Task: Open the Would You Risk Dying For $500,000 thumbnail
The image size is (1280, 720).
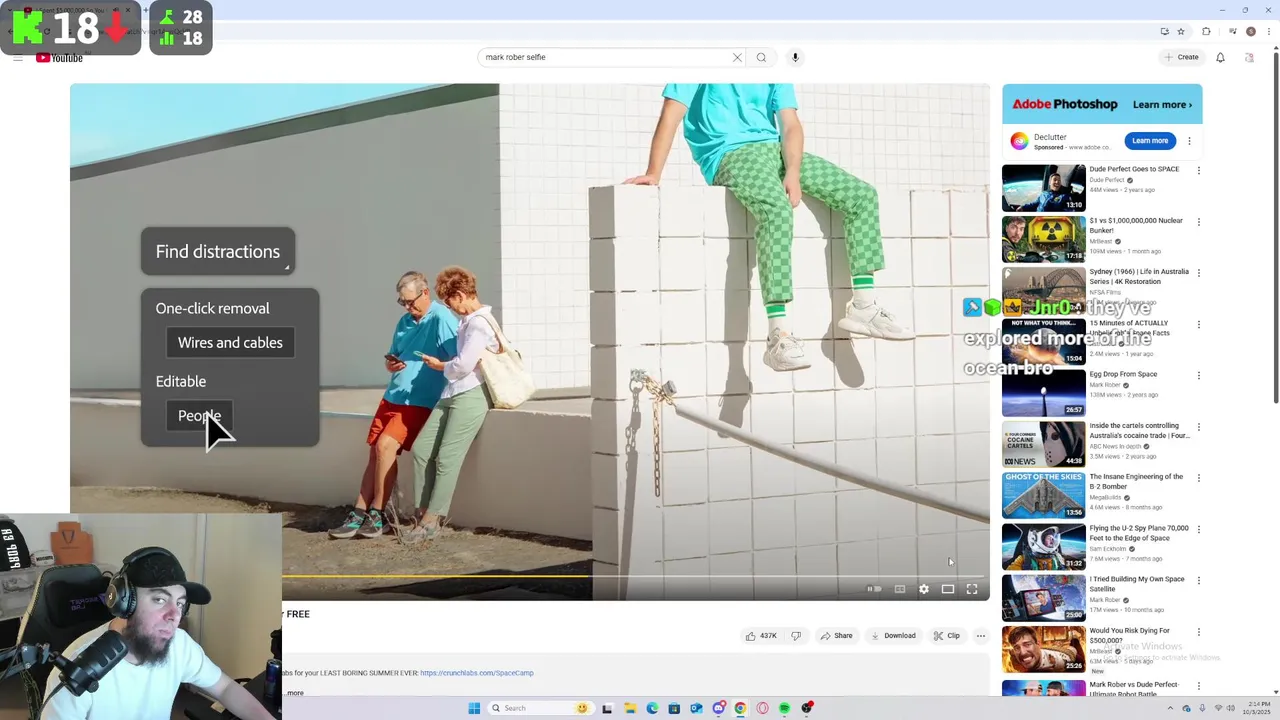Action: [1043, 649]
